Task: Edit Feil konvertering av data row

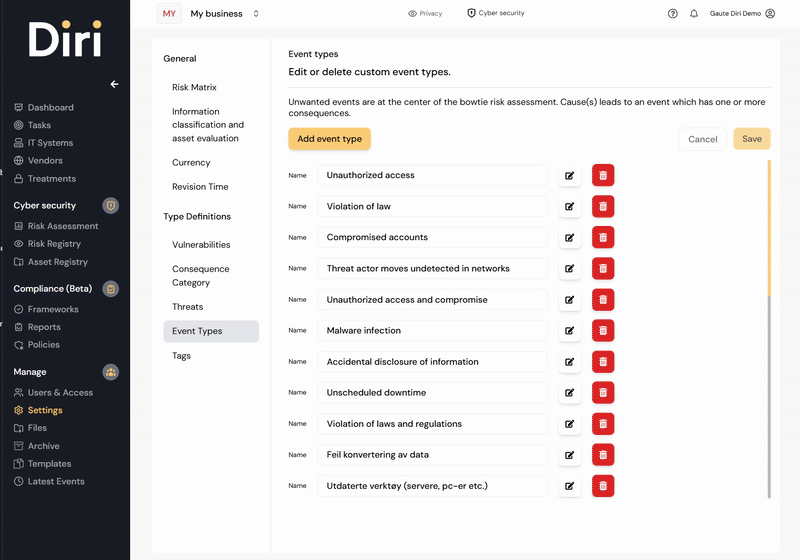Action: 569,455
